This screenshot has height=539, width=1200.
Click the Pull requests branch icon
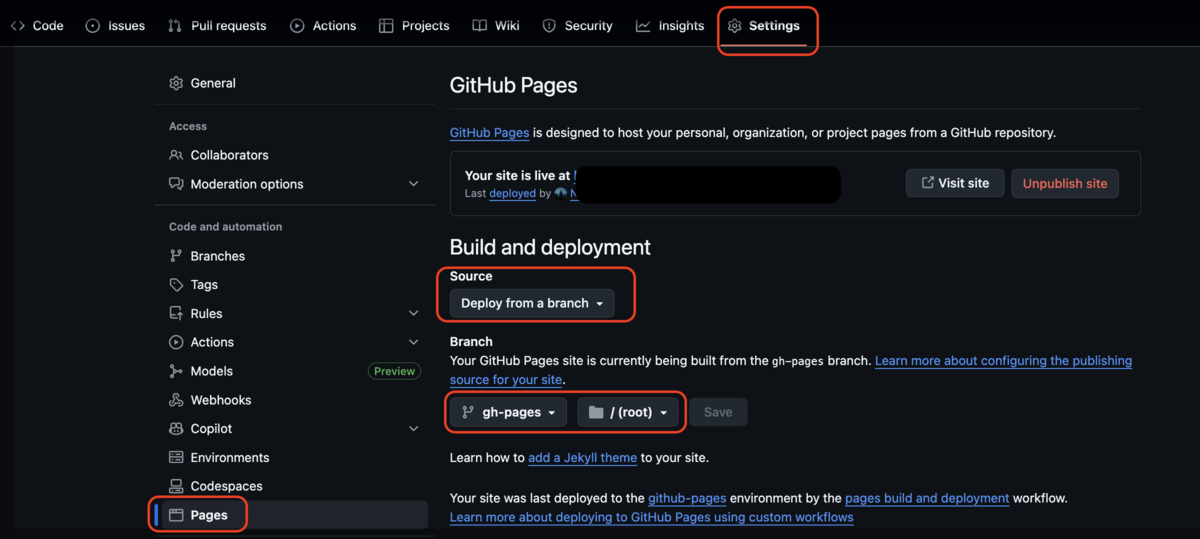coord(175,26)
